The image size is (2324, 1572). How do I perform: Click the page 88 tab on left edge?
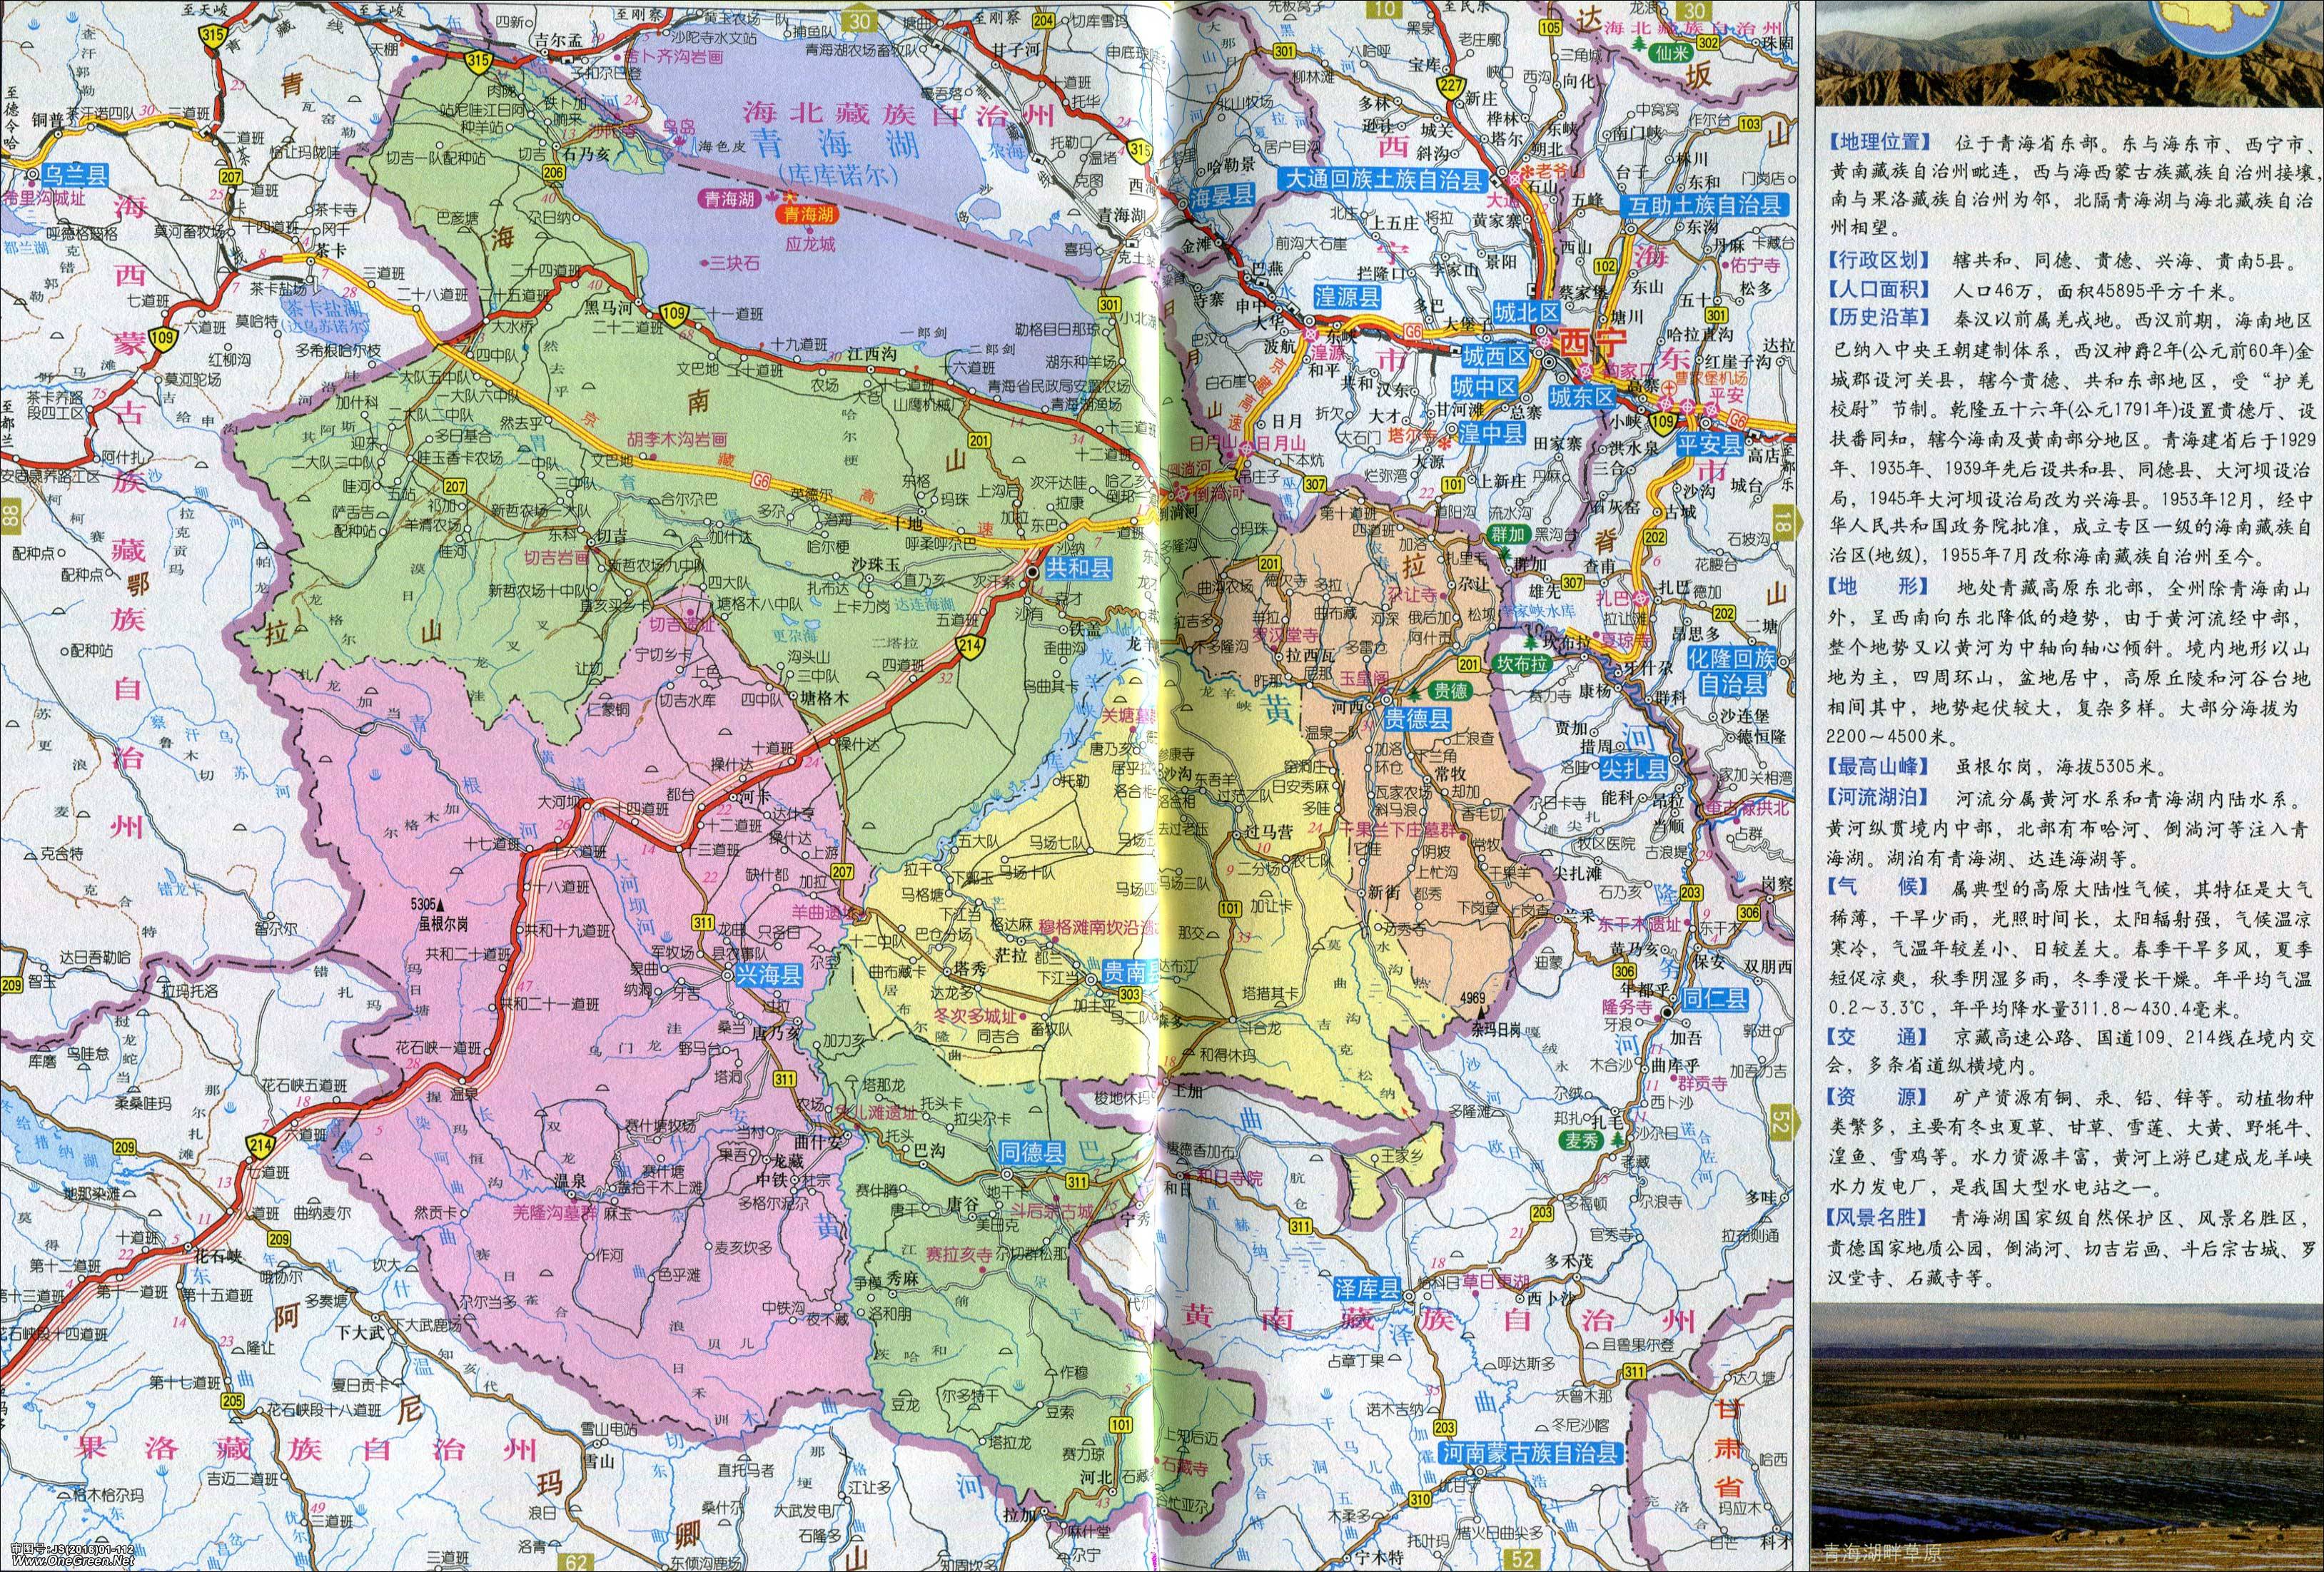tap(11, 517)
